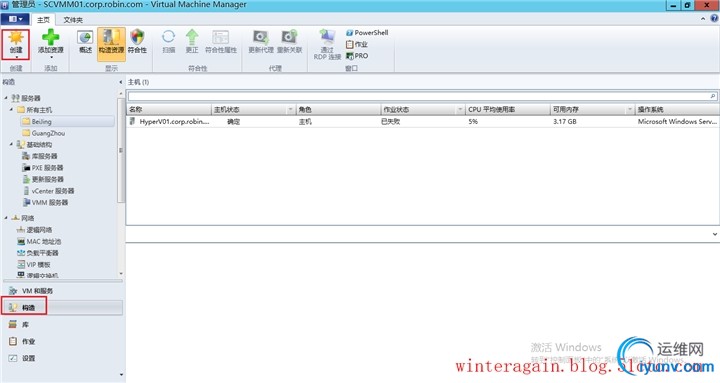
Task: Open 作业 jobs window from ribbon
Action: tap(357, 44)
